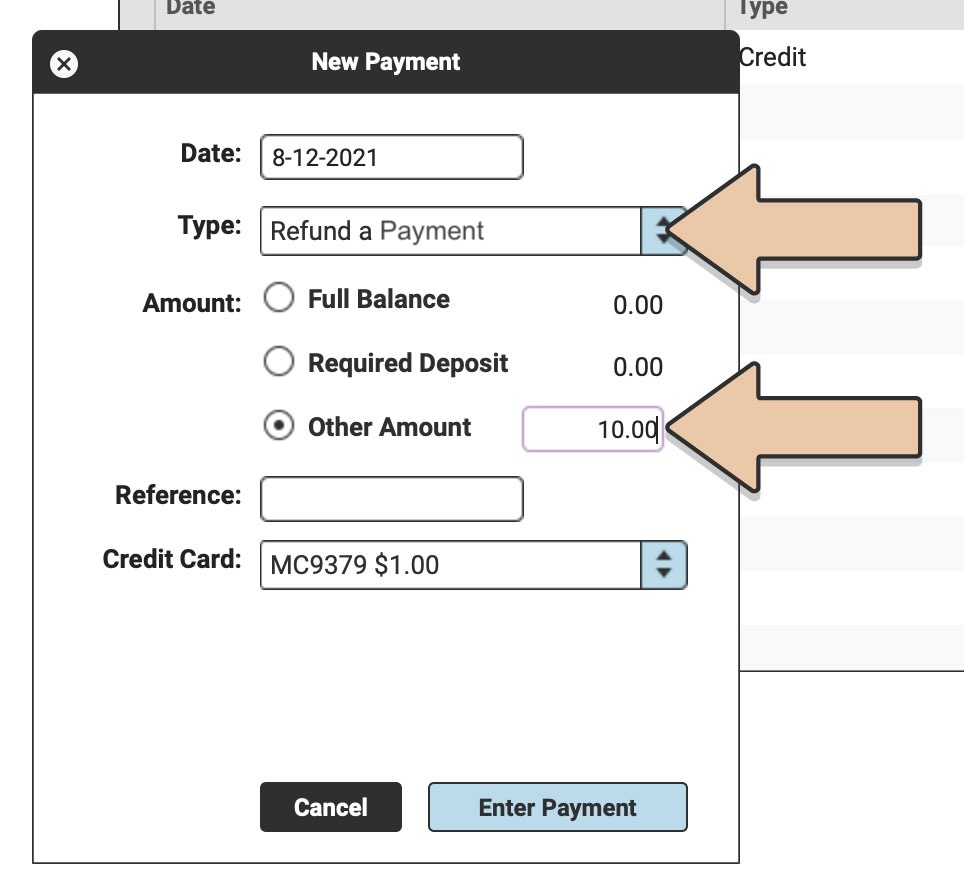Select the Other Amount radio button
This screenshot has height=888, width=964.
pos(278,427)
